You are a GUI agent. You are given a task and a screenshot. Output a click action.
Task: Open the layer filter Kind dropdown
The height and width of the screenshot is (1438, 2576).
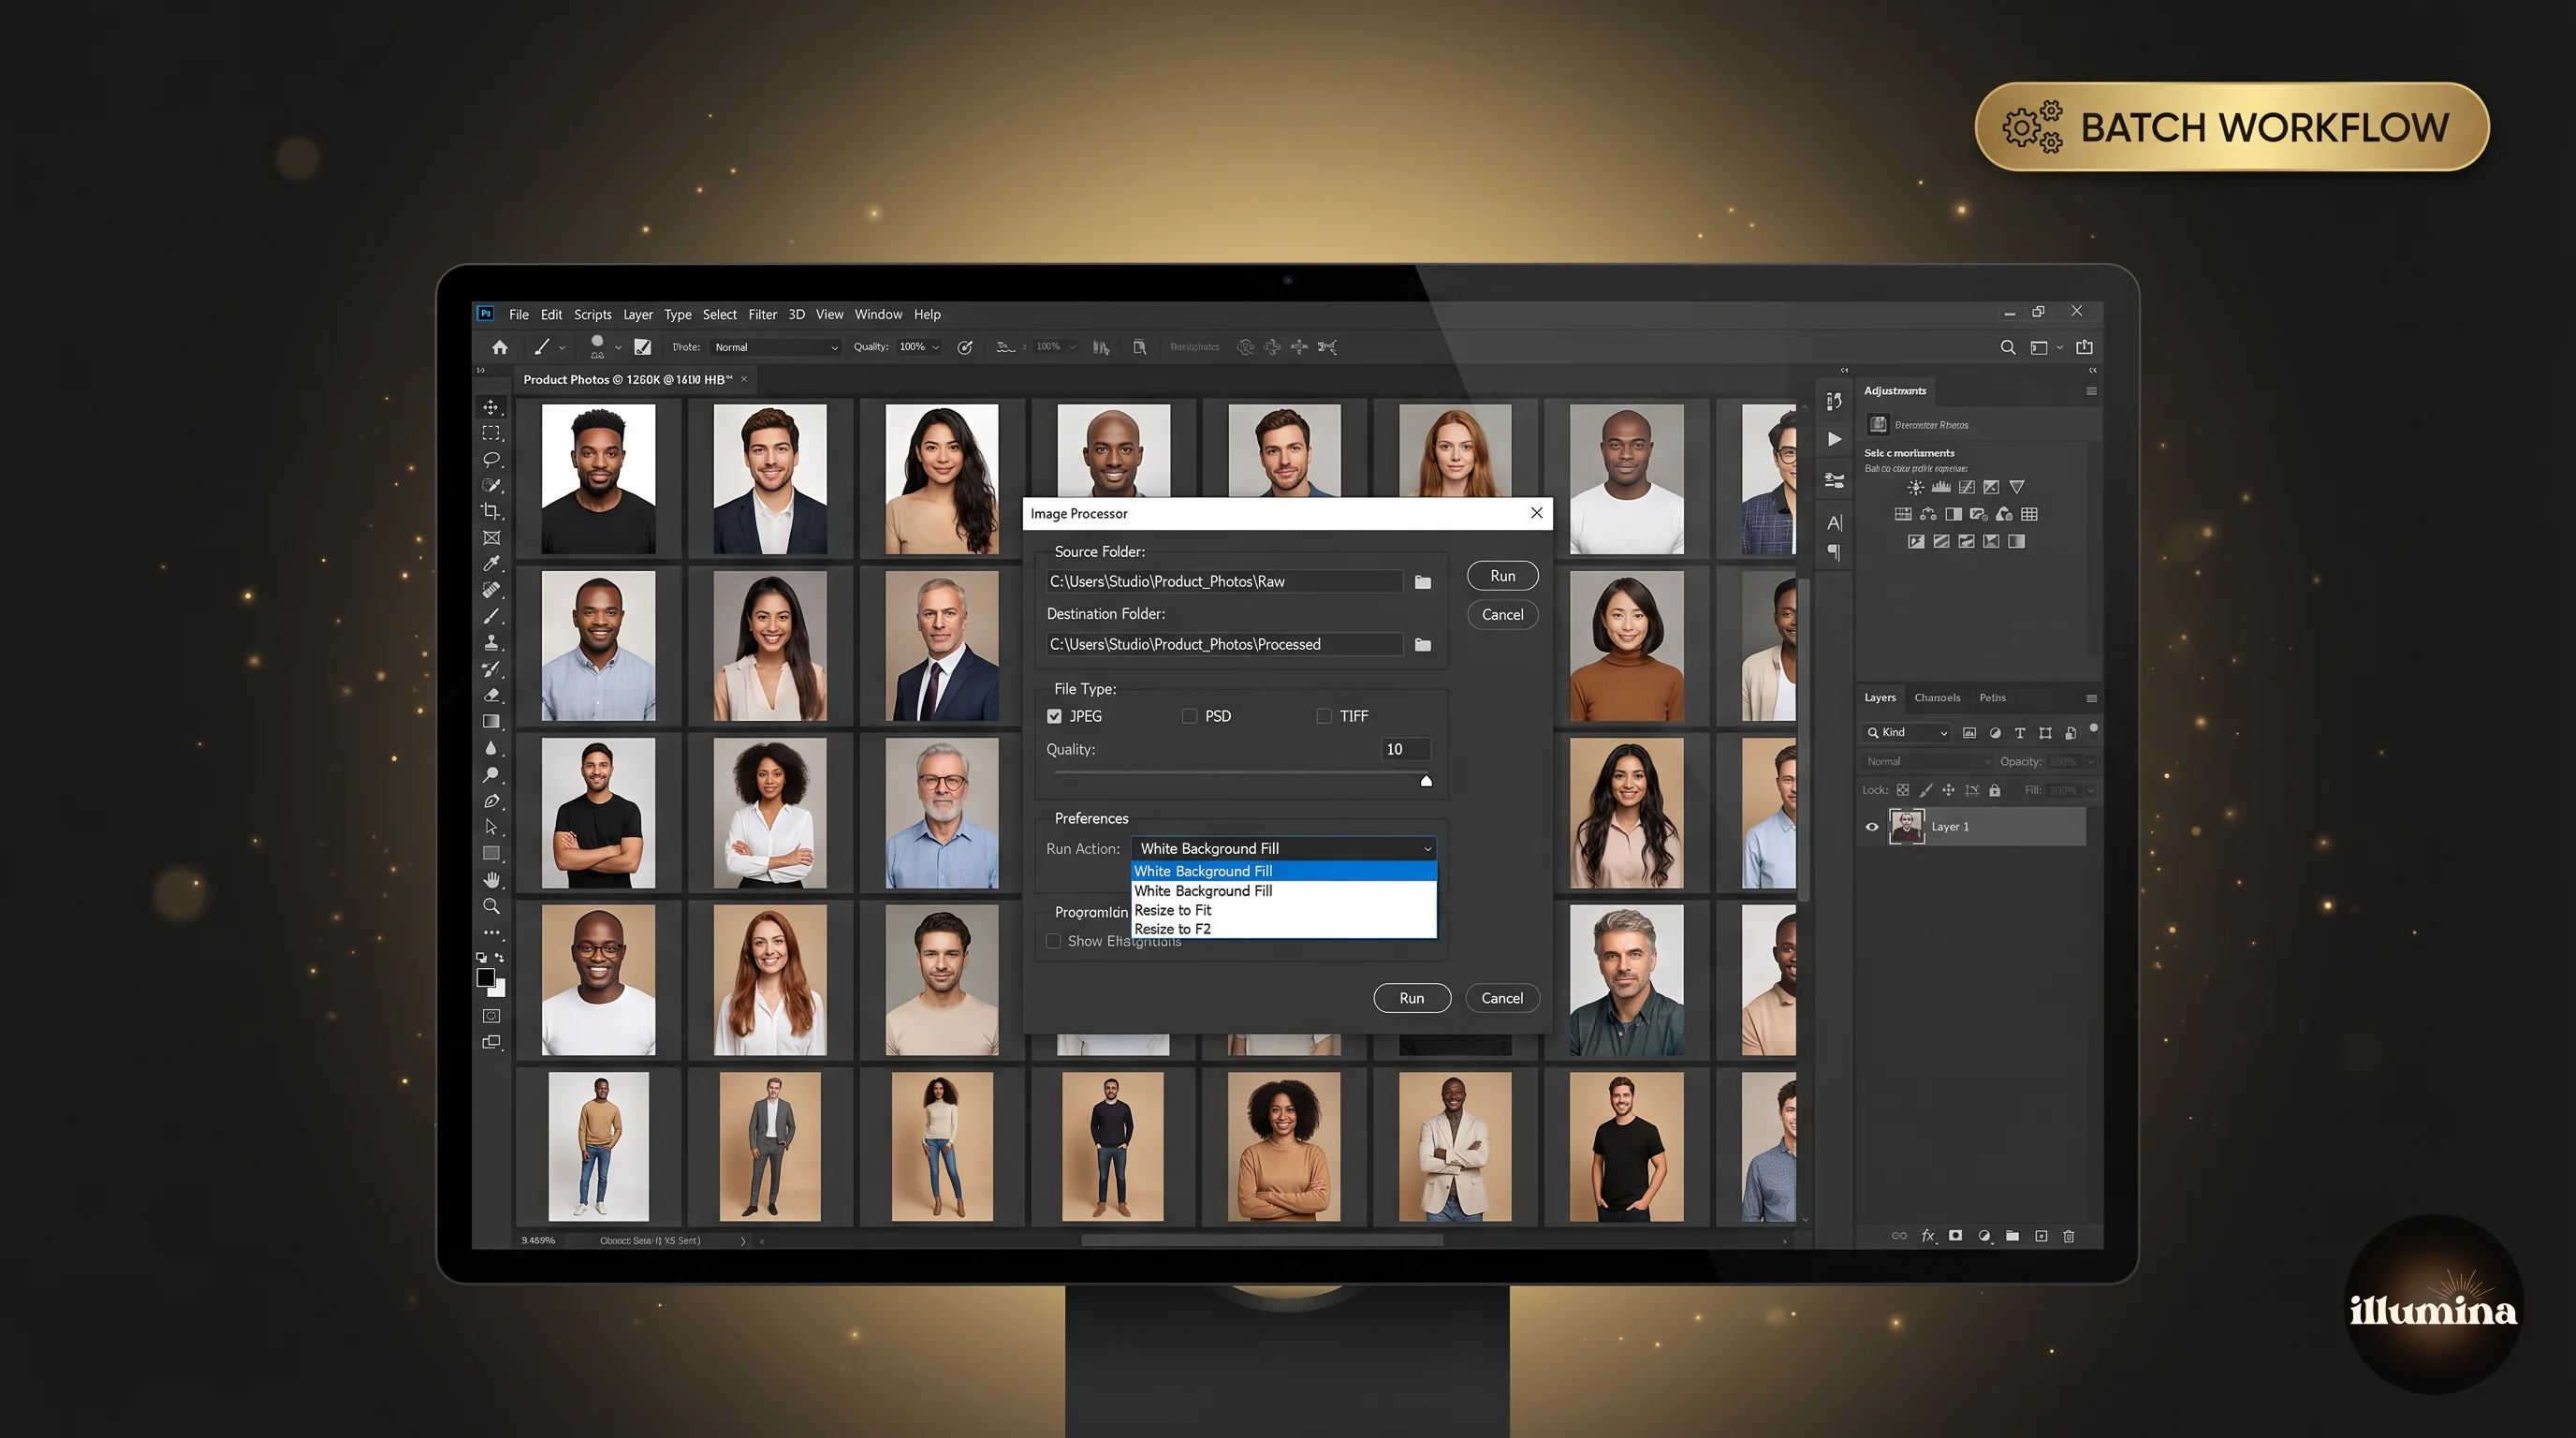pyautogui.click(x=1904, y=732)
